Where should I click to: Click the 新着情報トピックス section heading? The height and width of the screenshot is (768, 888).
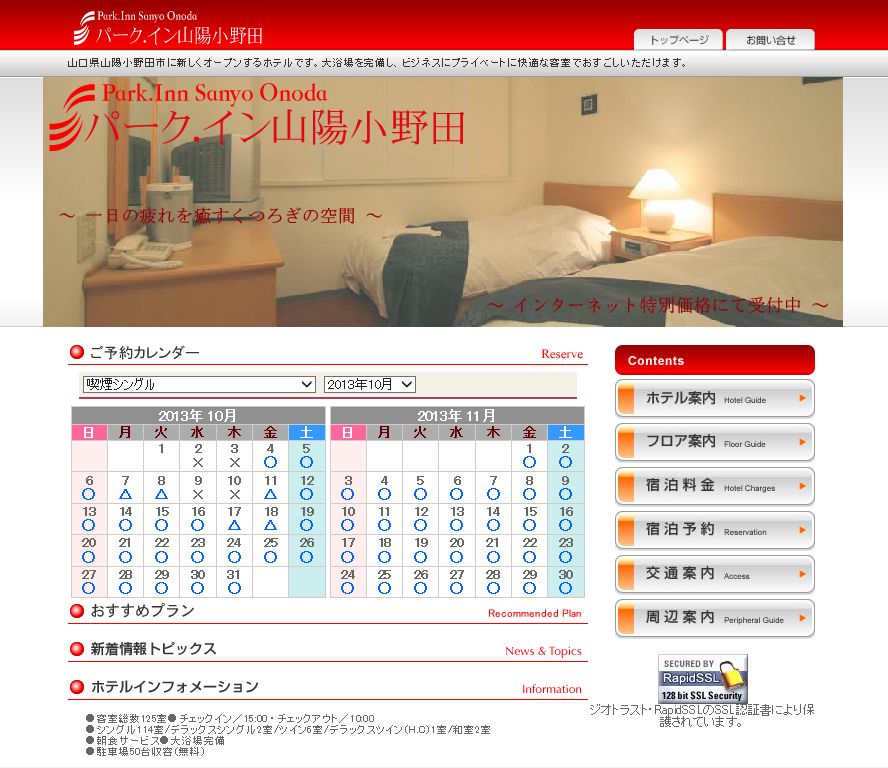pyautogui.click(x=153, y=648)
